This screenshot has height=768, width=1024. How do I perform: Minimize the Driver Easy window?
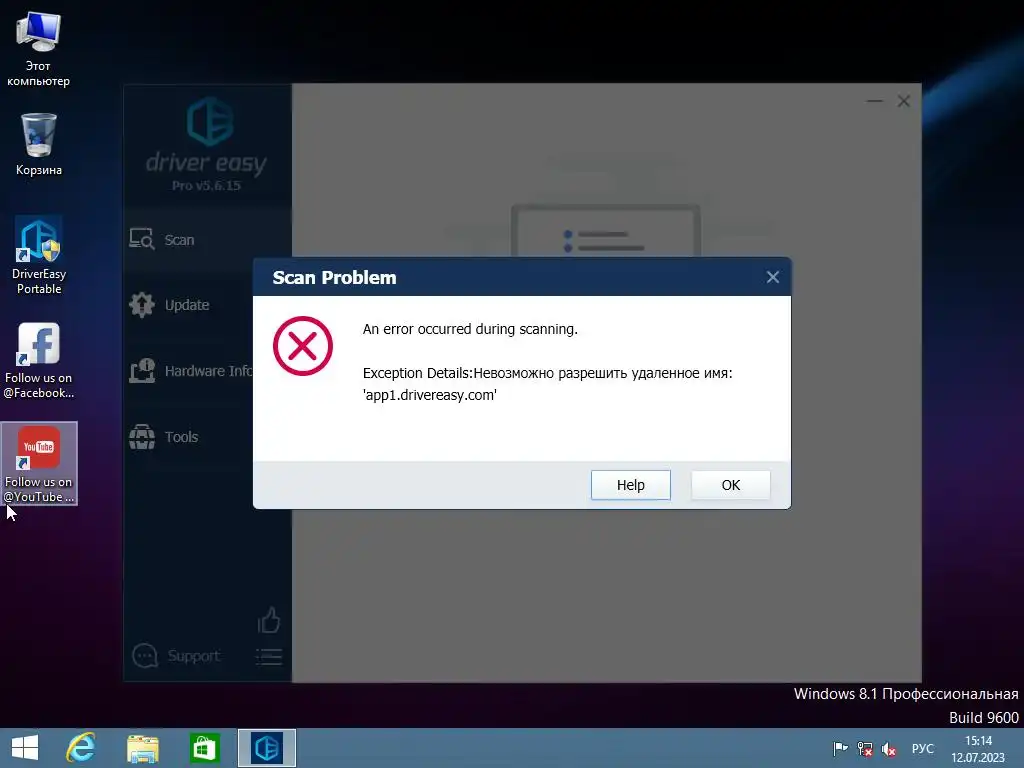tap(874, 101)
